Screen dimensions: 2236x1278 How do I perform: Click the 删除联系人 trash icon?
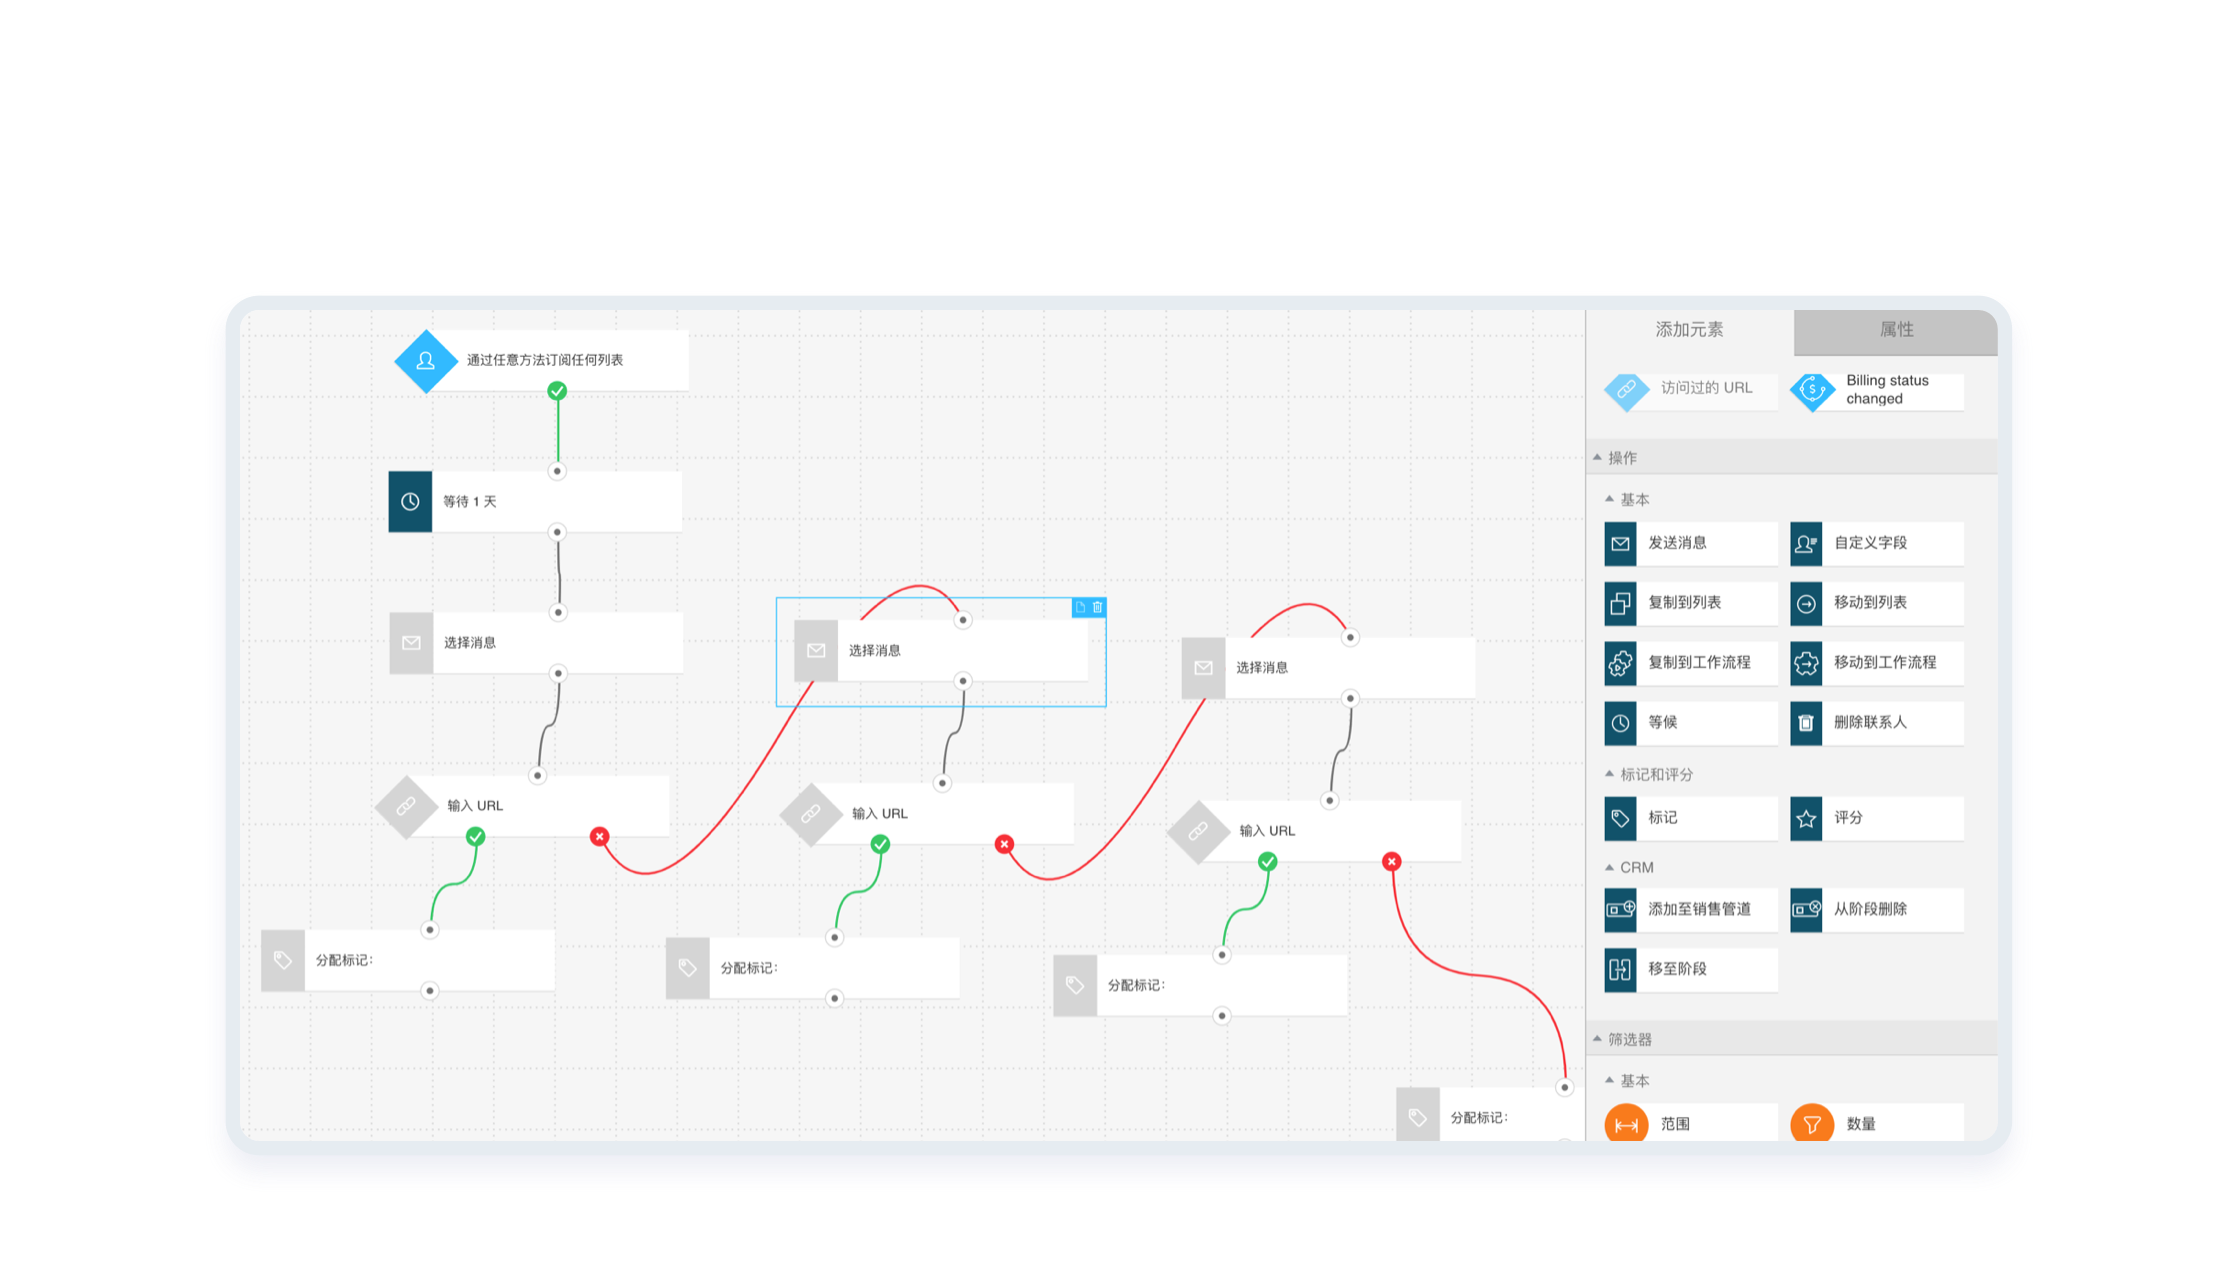[x=1806, y=723]
